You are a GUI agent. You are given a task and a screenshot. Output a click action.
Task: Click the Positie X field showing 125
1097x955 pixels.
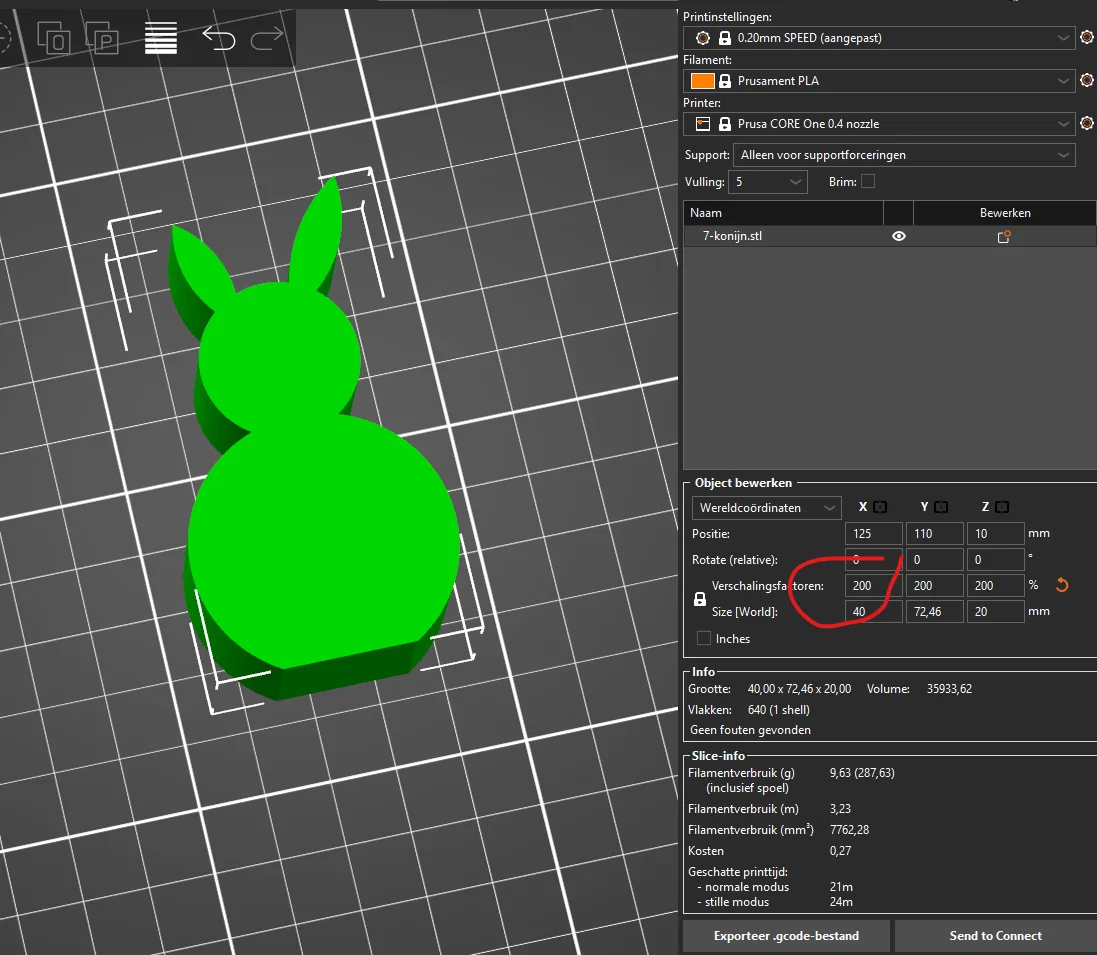click(x=873, y=533)
